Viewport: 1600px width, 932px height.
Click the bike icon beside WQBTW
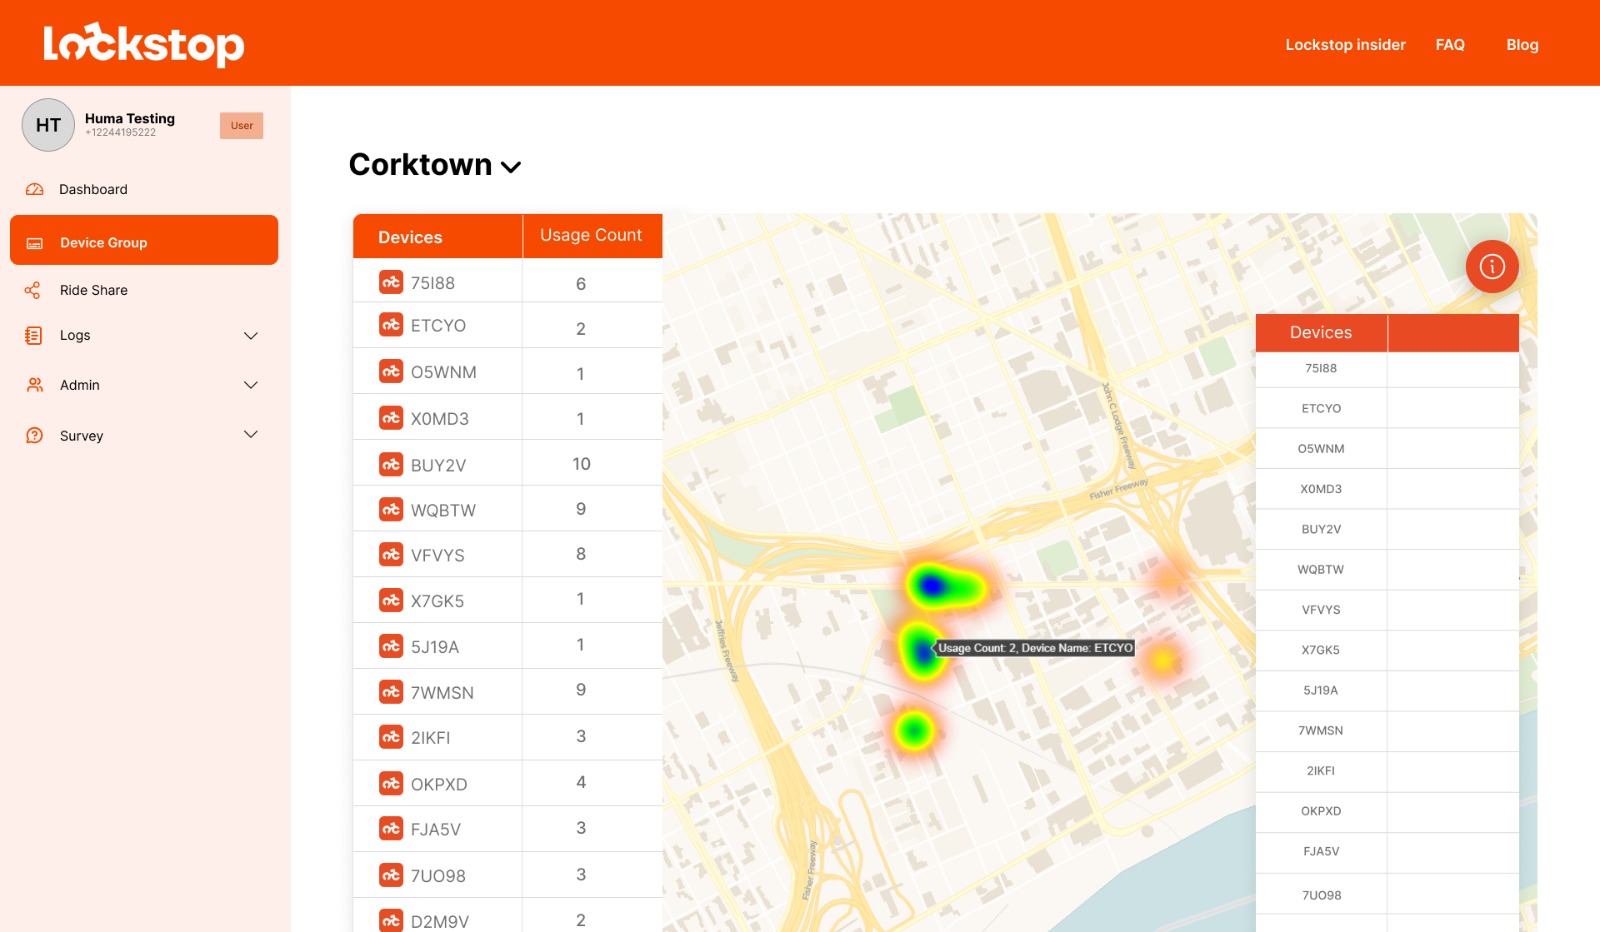[x=391, y=509]
